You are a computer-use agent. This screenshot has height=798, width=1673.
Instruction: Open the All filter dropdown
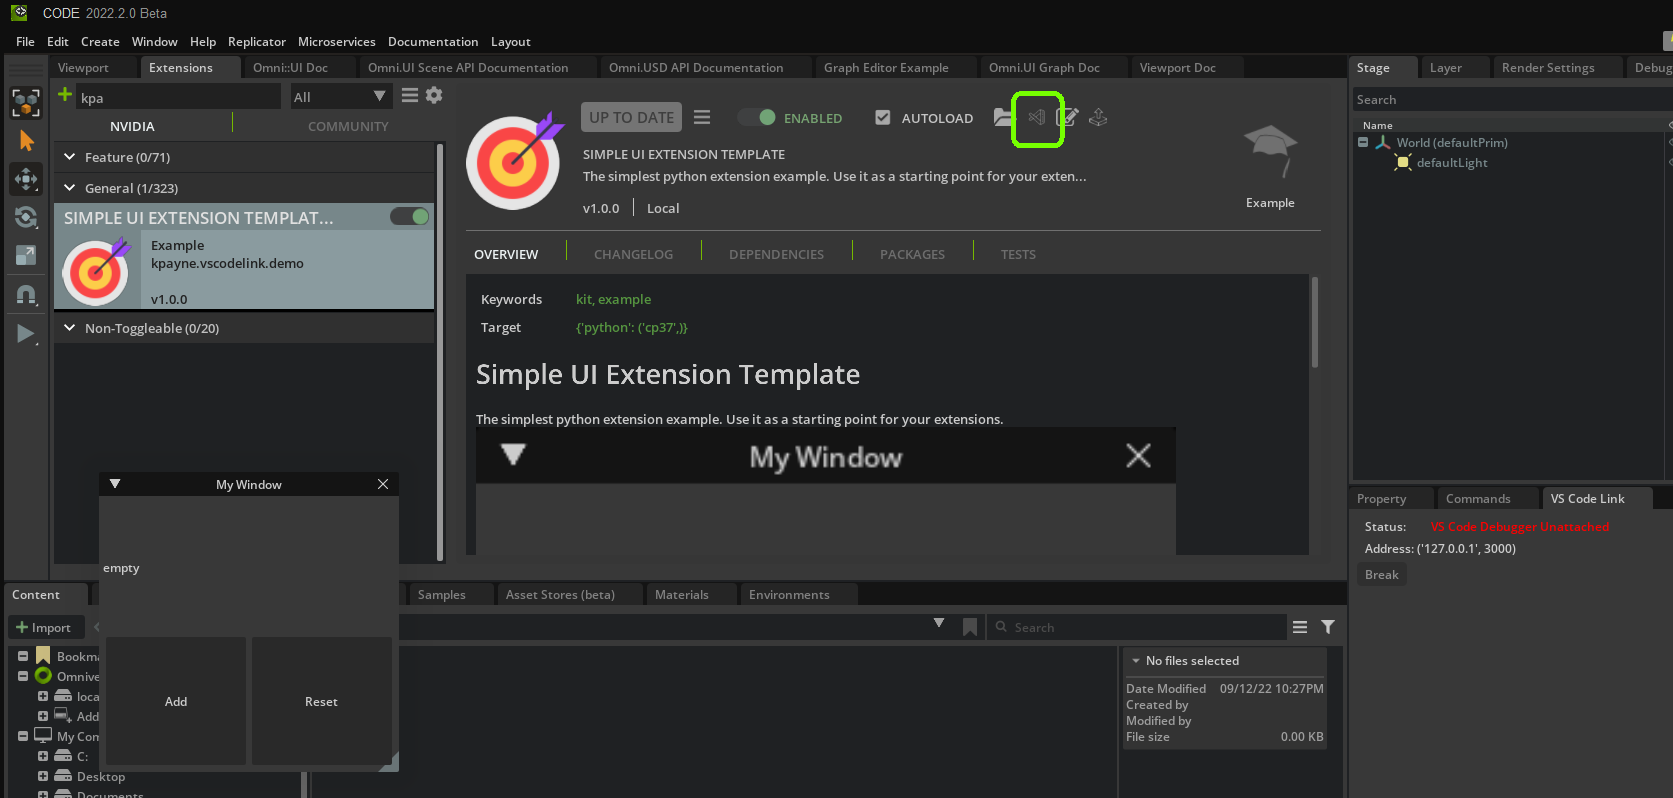pyautogui.click(x=340, y=96)
